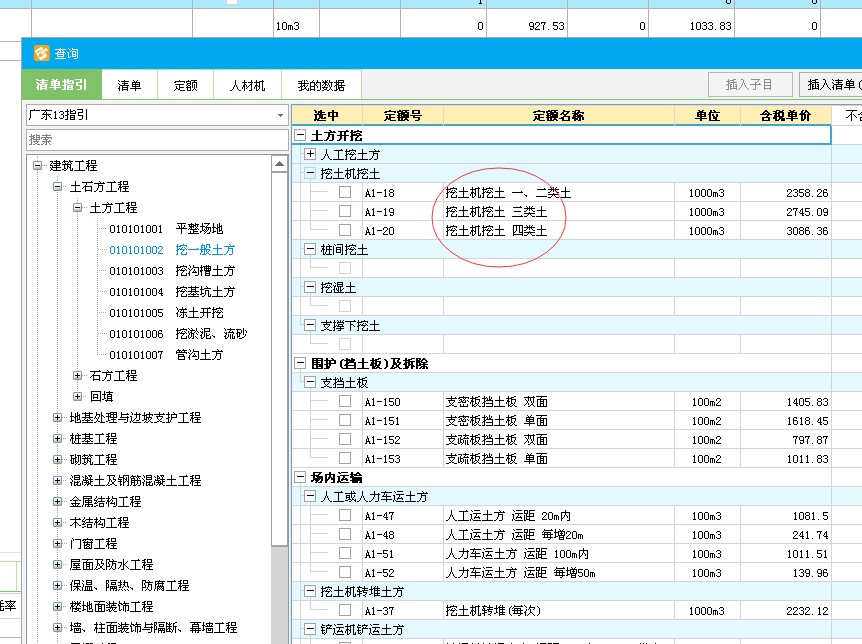The image size is (862, 644).
Task: Expand the 人工挖土方 group
Action: click(310, 154)
